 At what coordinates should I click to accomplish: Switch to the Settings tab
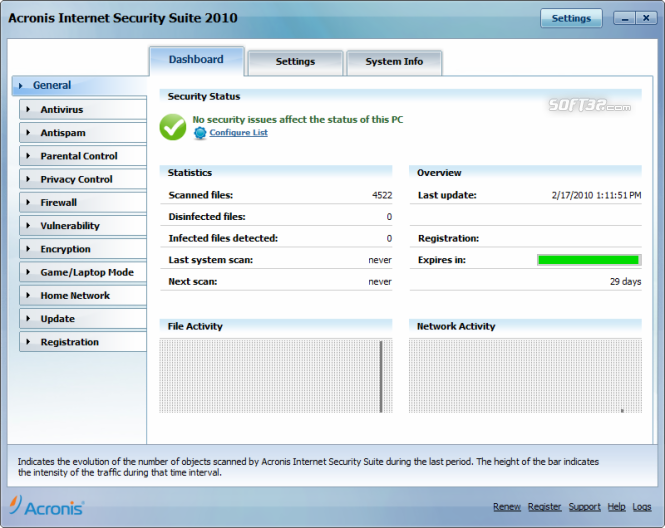[295, 62]
